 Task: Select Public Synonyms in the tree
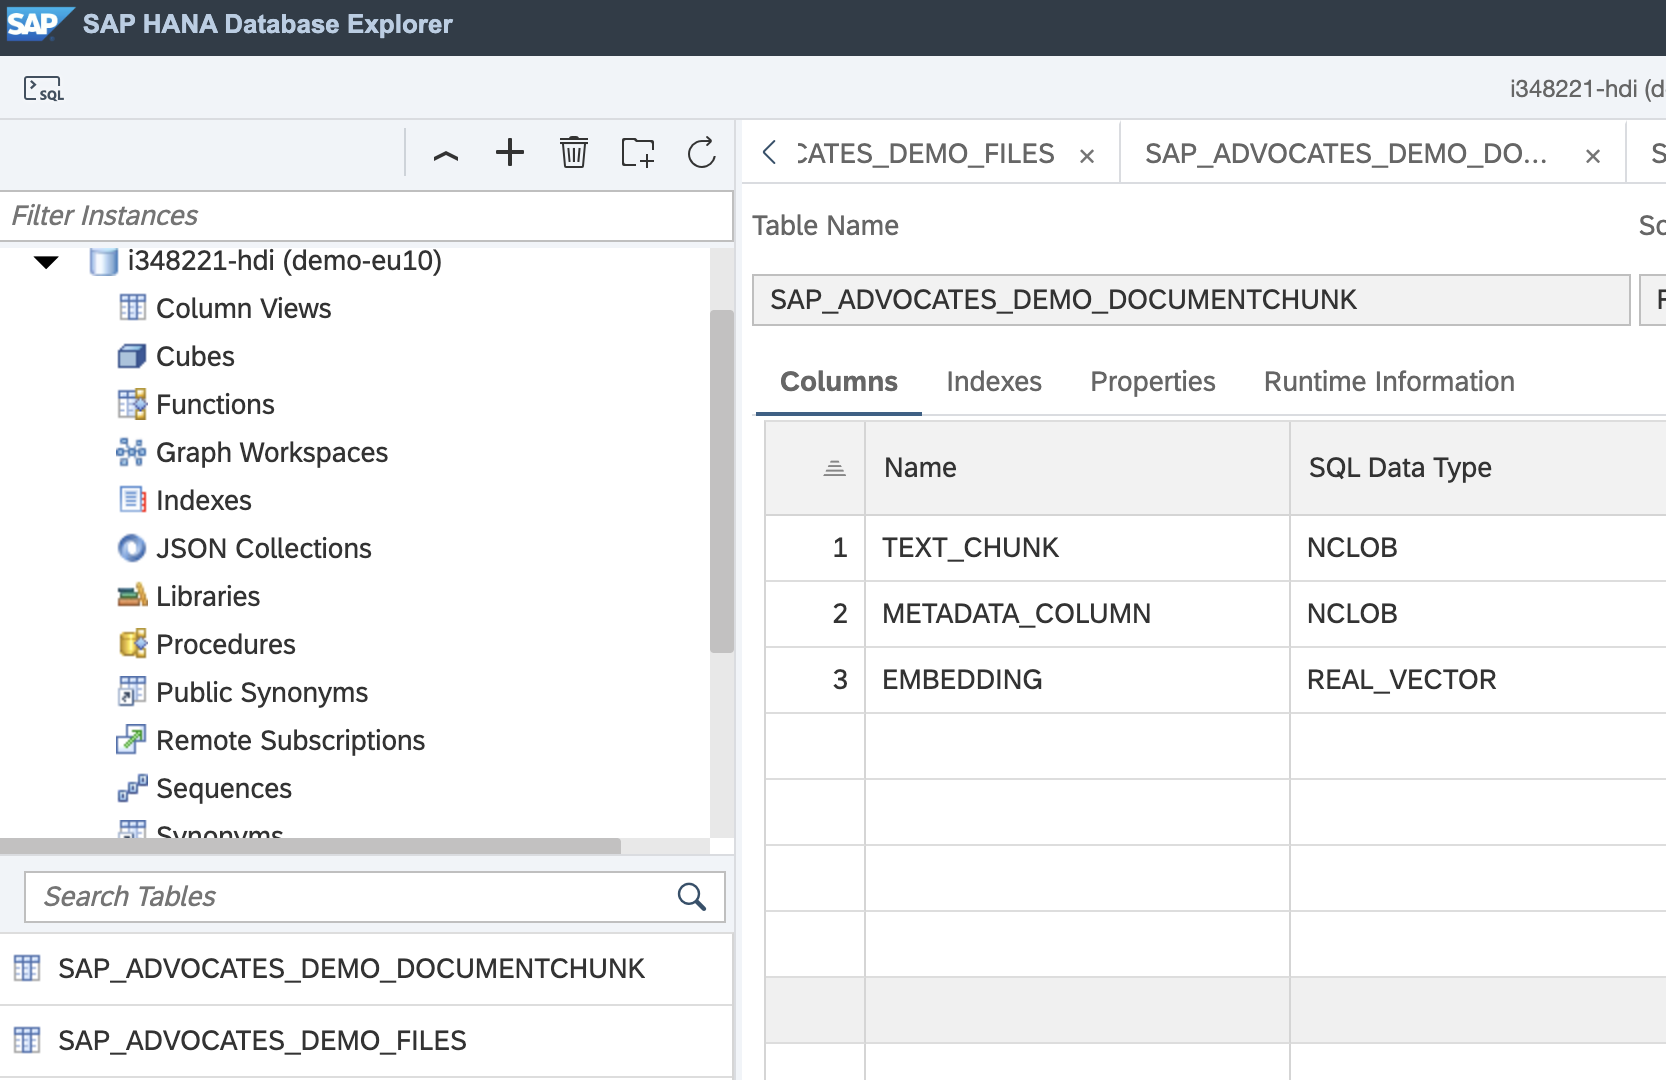click(262, 692)
